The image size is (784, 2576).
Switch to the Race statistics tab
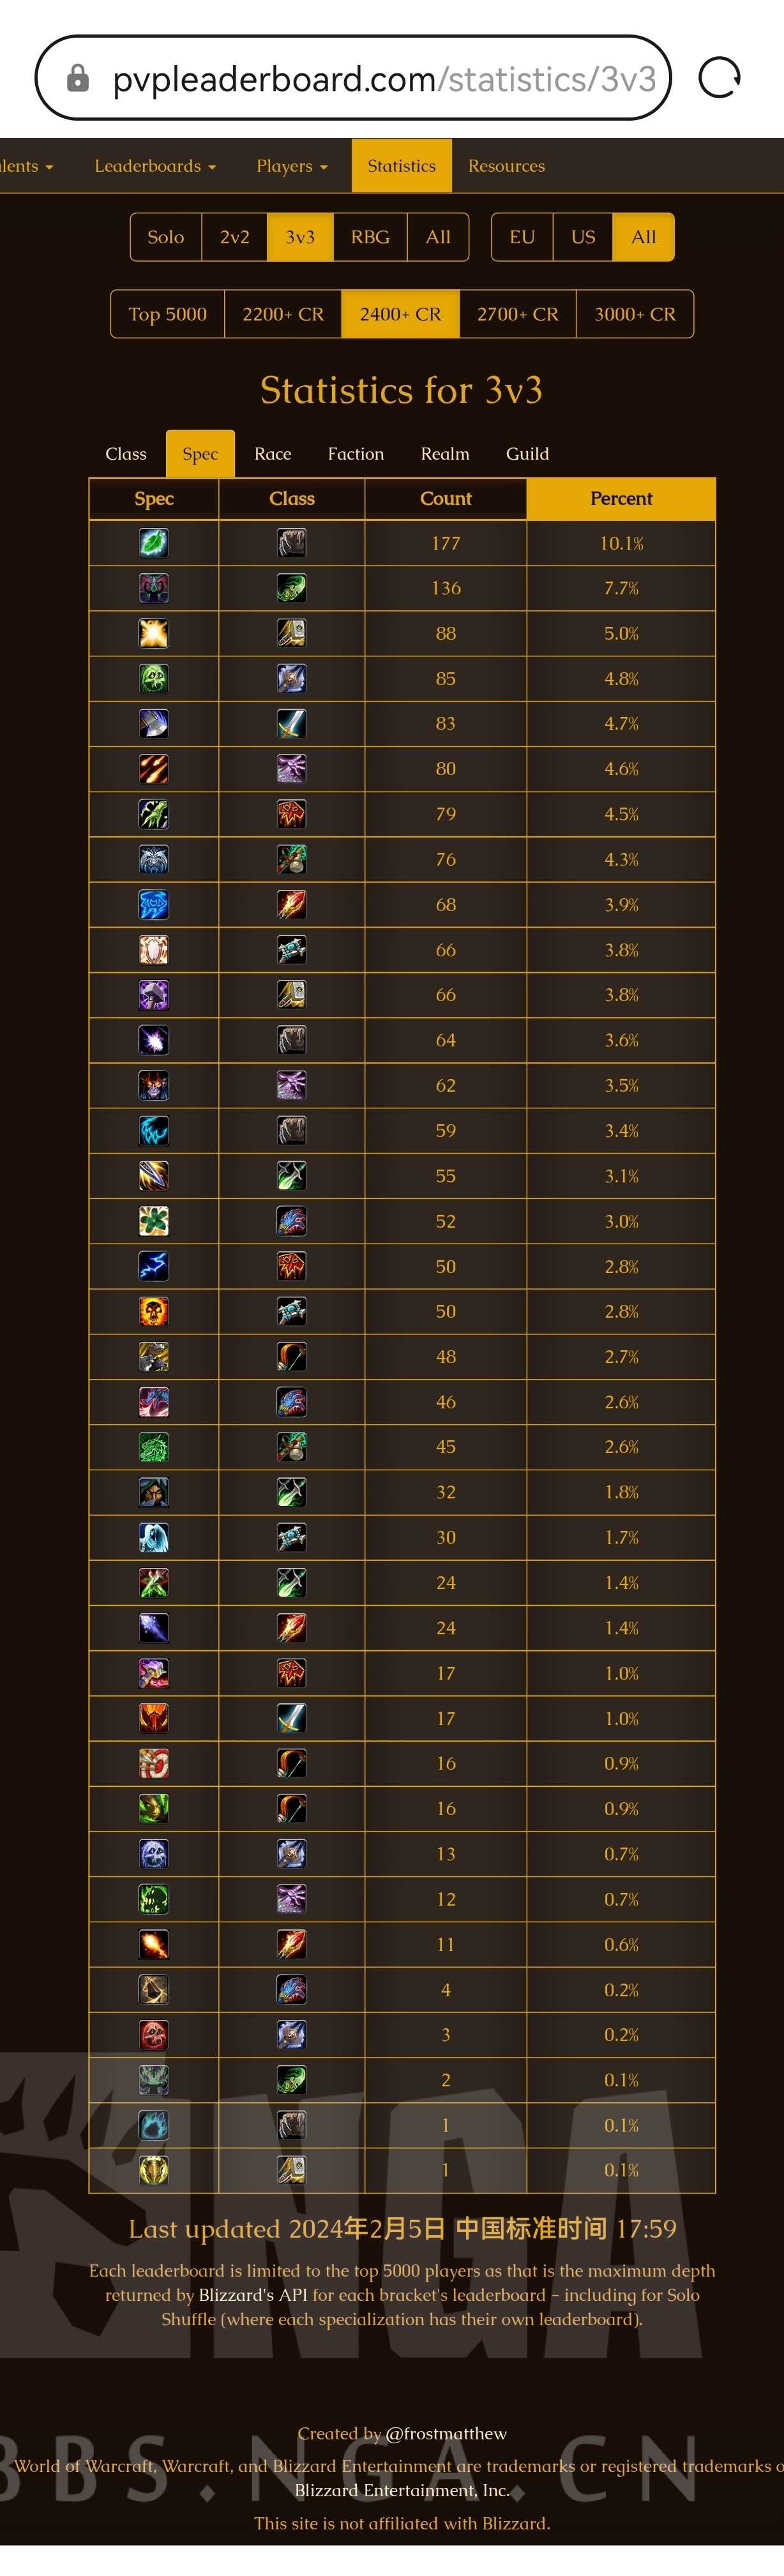coord(273,454)
